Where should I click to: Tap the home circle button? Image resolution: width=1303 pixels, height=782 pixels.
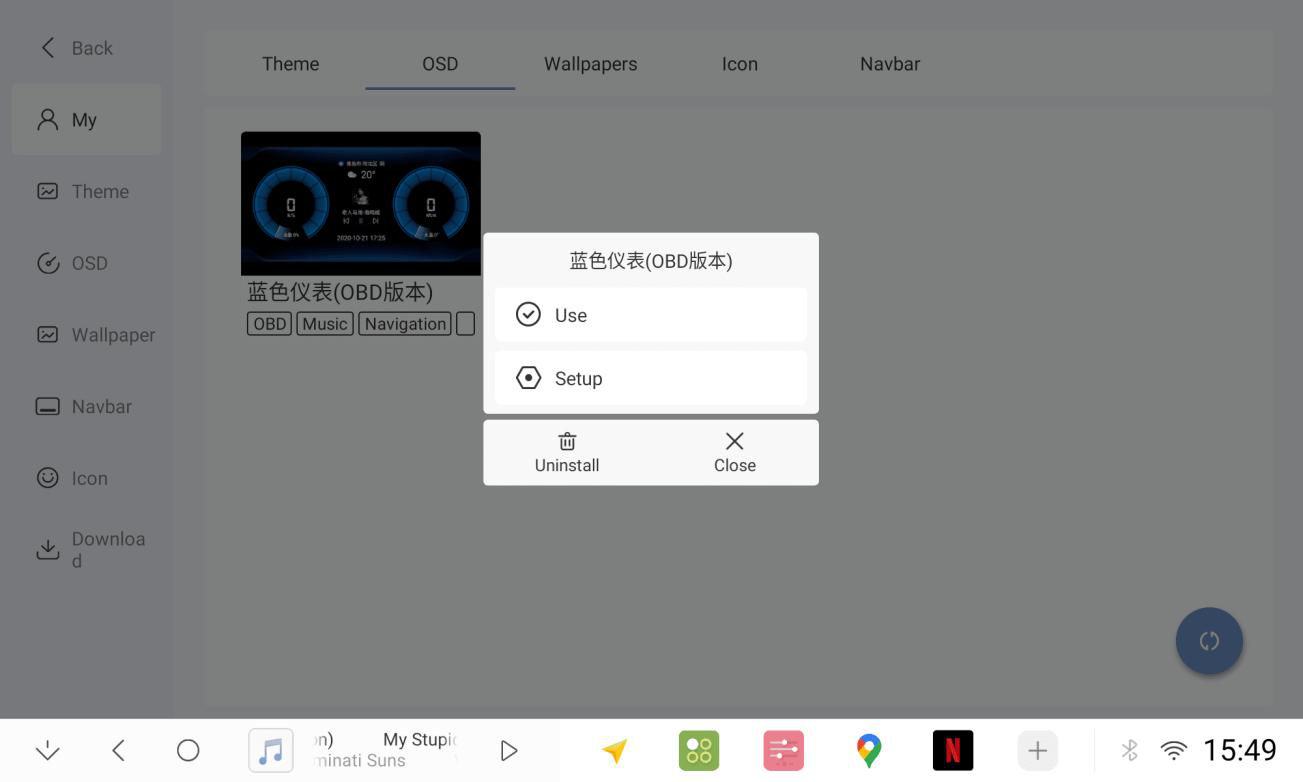[188, 750]
